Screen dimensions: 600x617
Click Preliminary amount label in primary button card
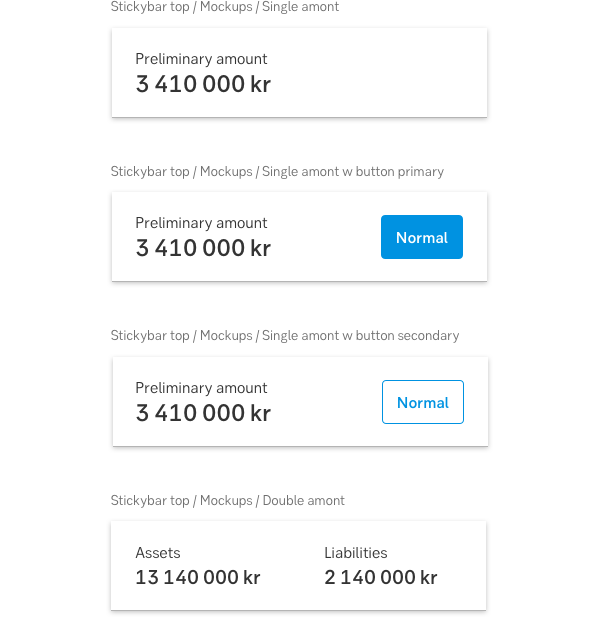[x=201, y=223]
